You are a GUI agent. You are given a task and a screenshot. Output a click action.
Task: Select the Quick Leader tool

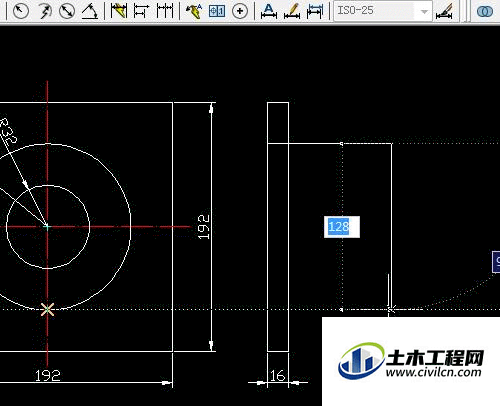pos(194,11)
